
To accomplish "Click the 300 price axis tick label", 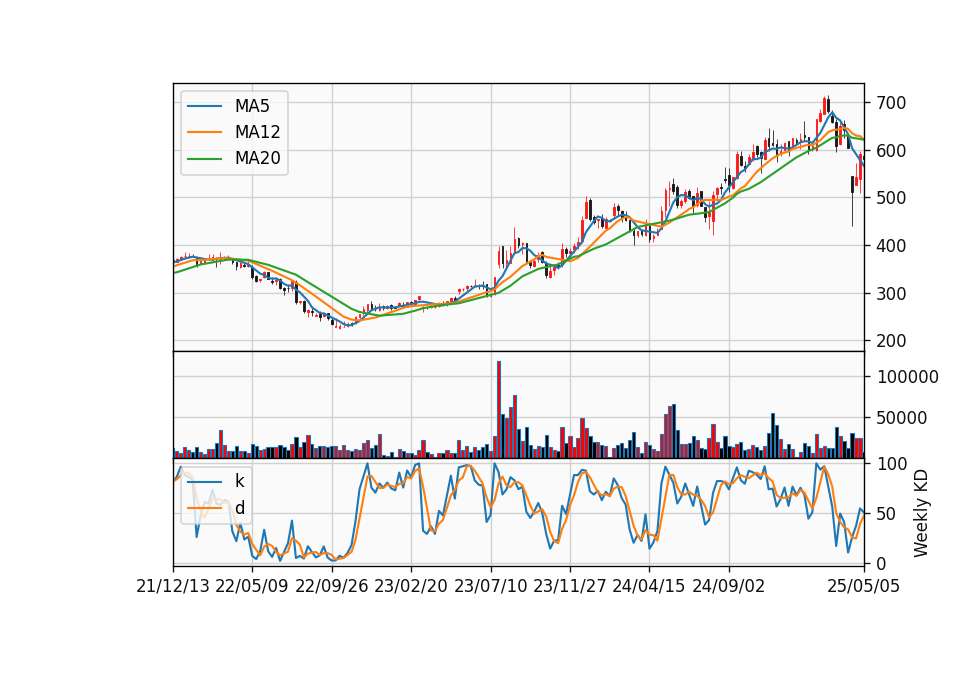I will (x=891, y=294).
